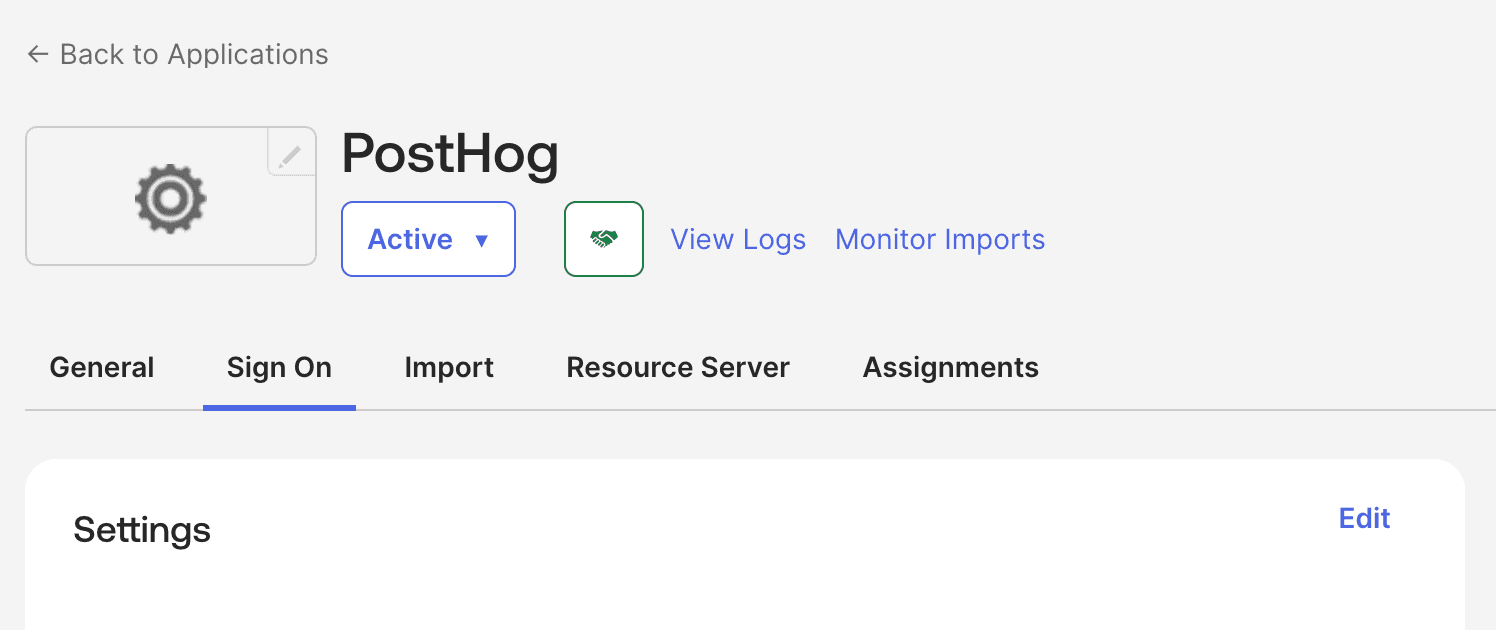Click the PostHog application title
This screenshot has height=630, width=1496.
450,156
